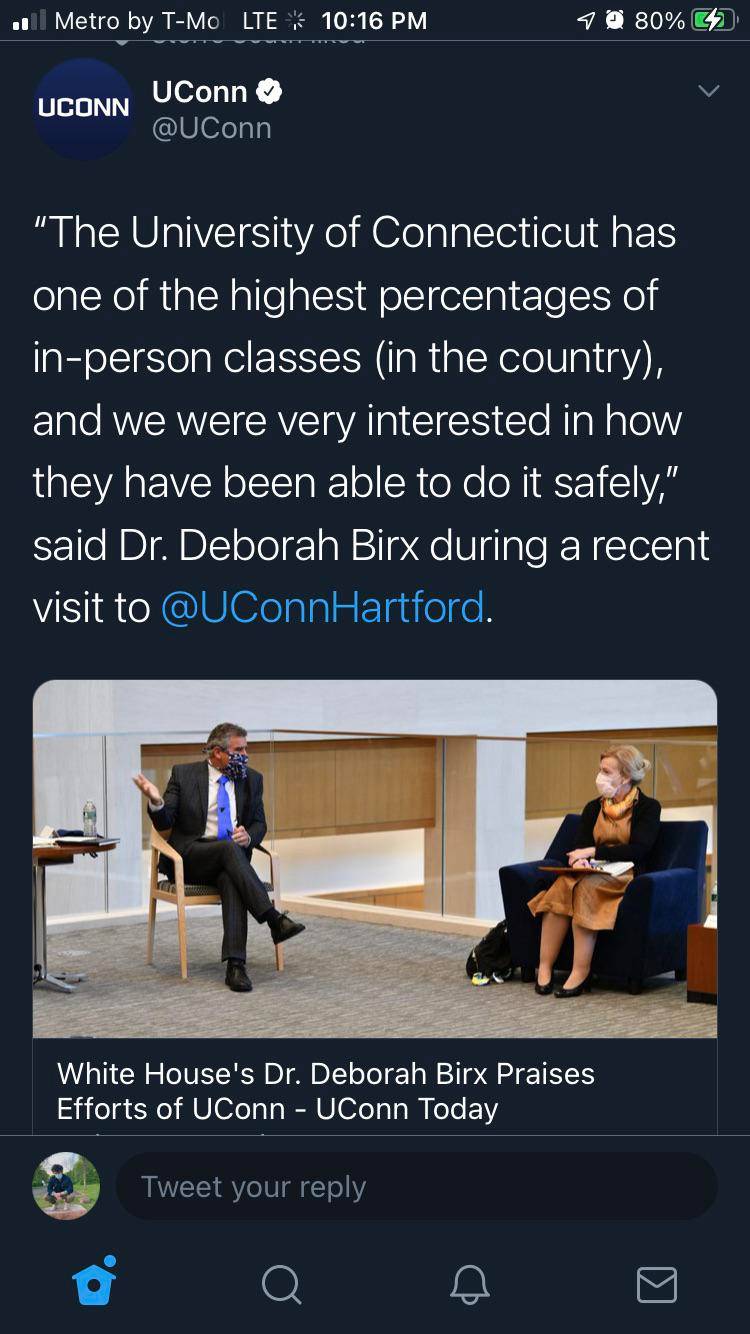The image size is (750, 1334).
Task: Tap the 10:16 PM clock
Action: (374, 20)
